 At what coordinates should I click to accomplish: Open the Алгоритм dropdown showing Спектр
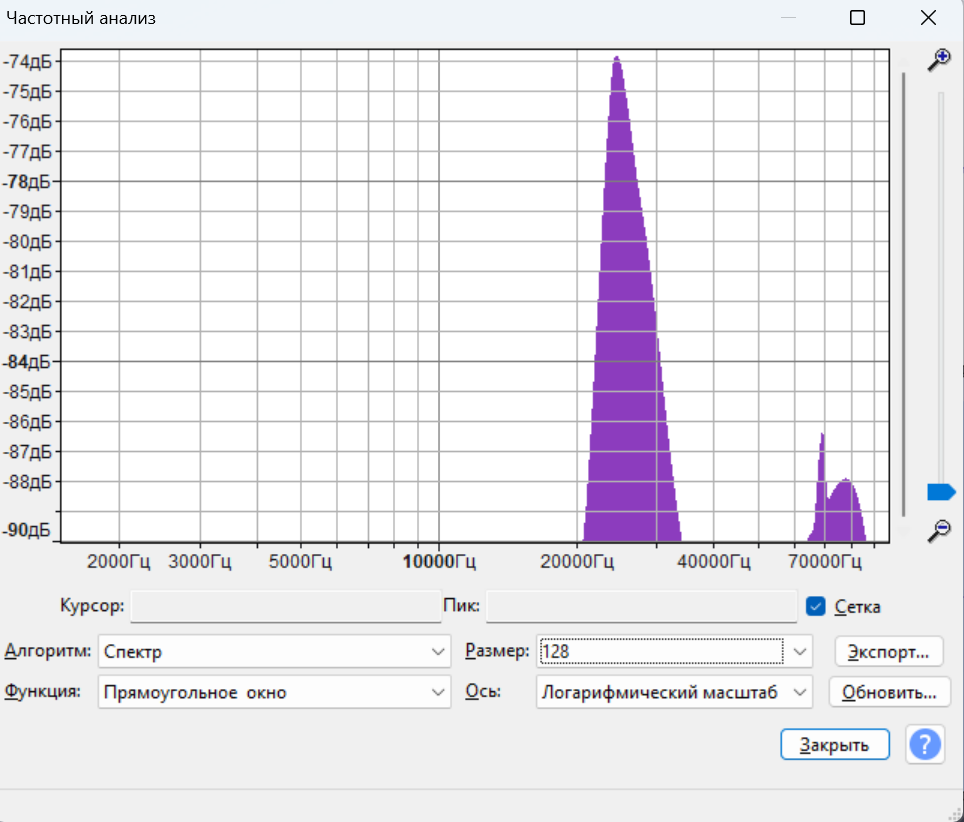274,651
